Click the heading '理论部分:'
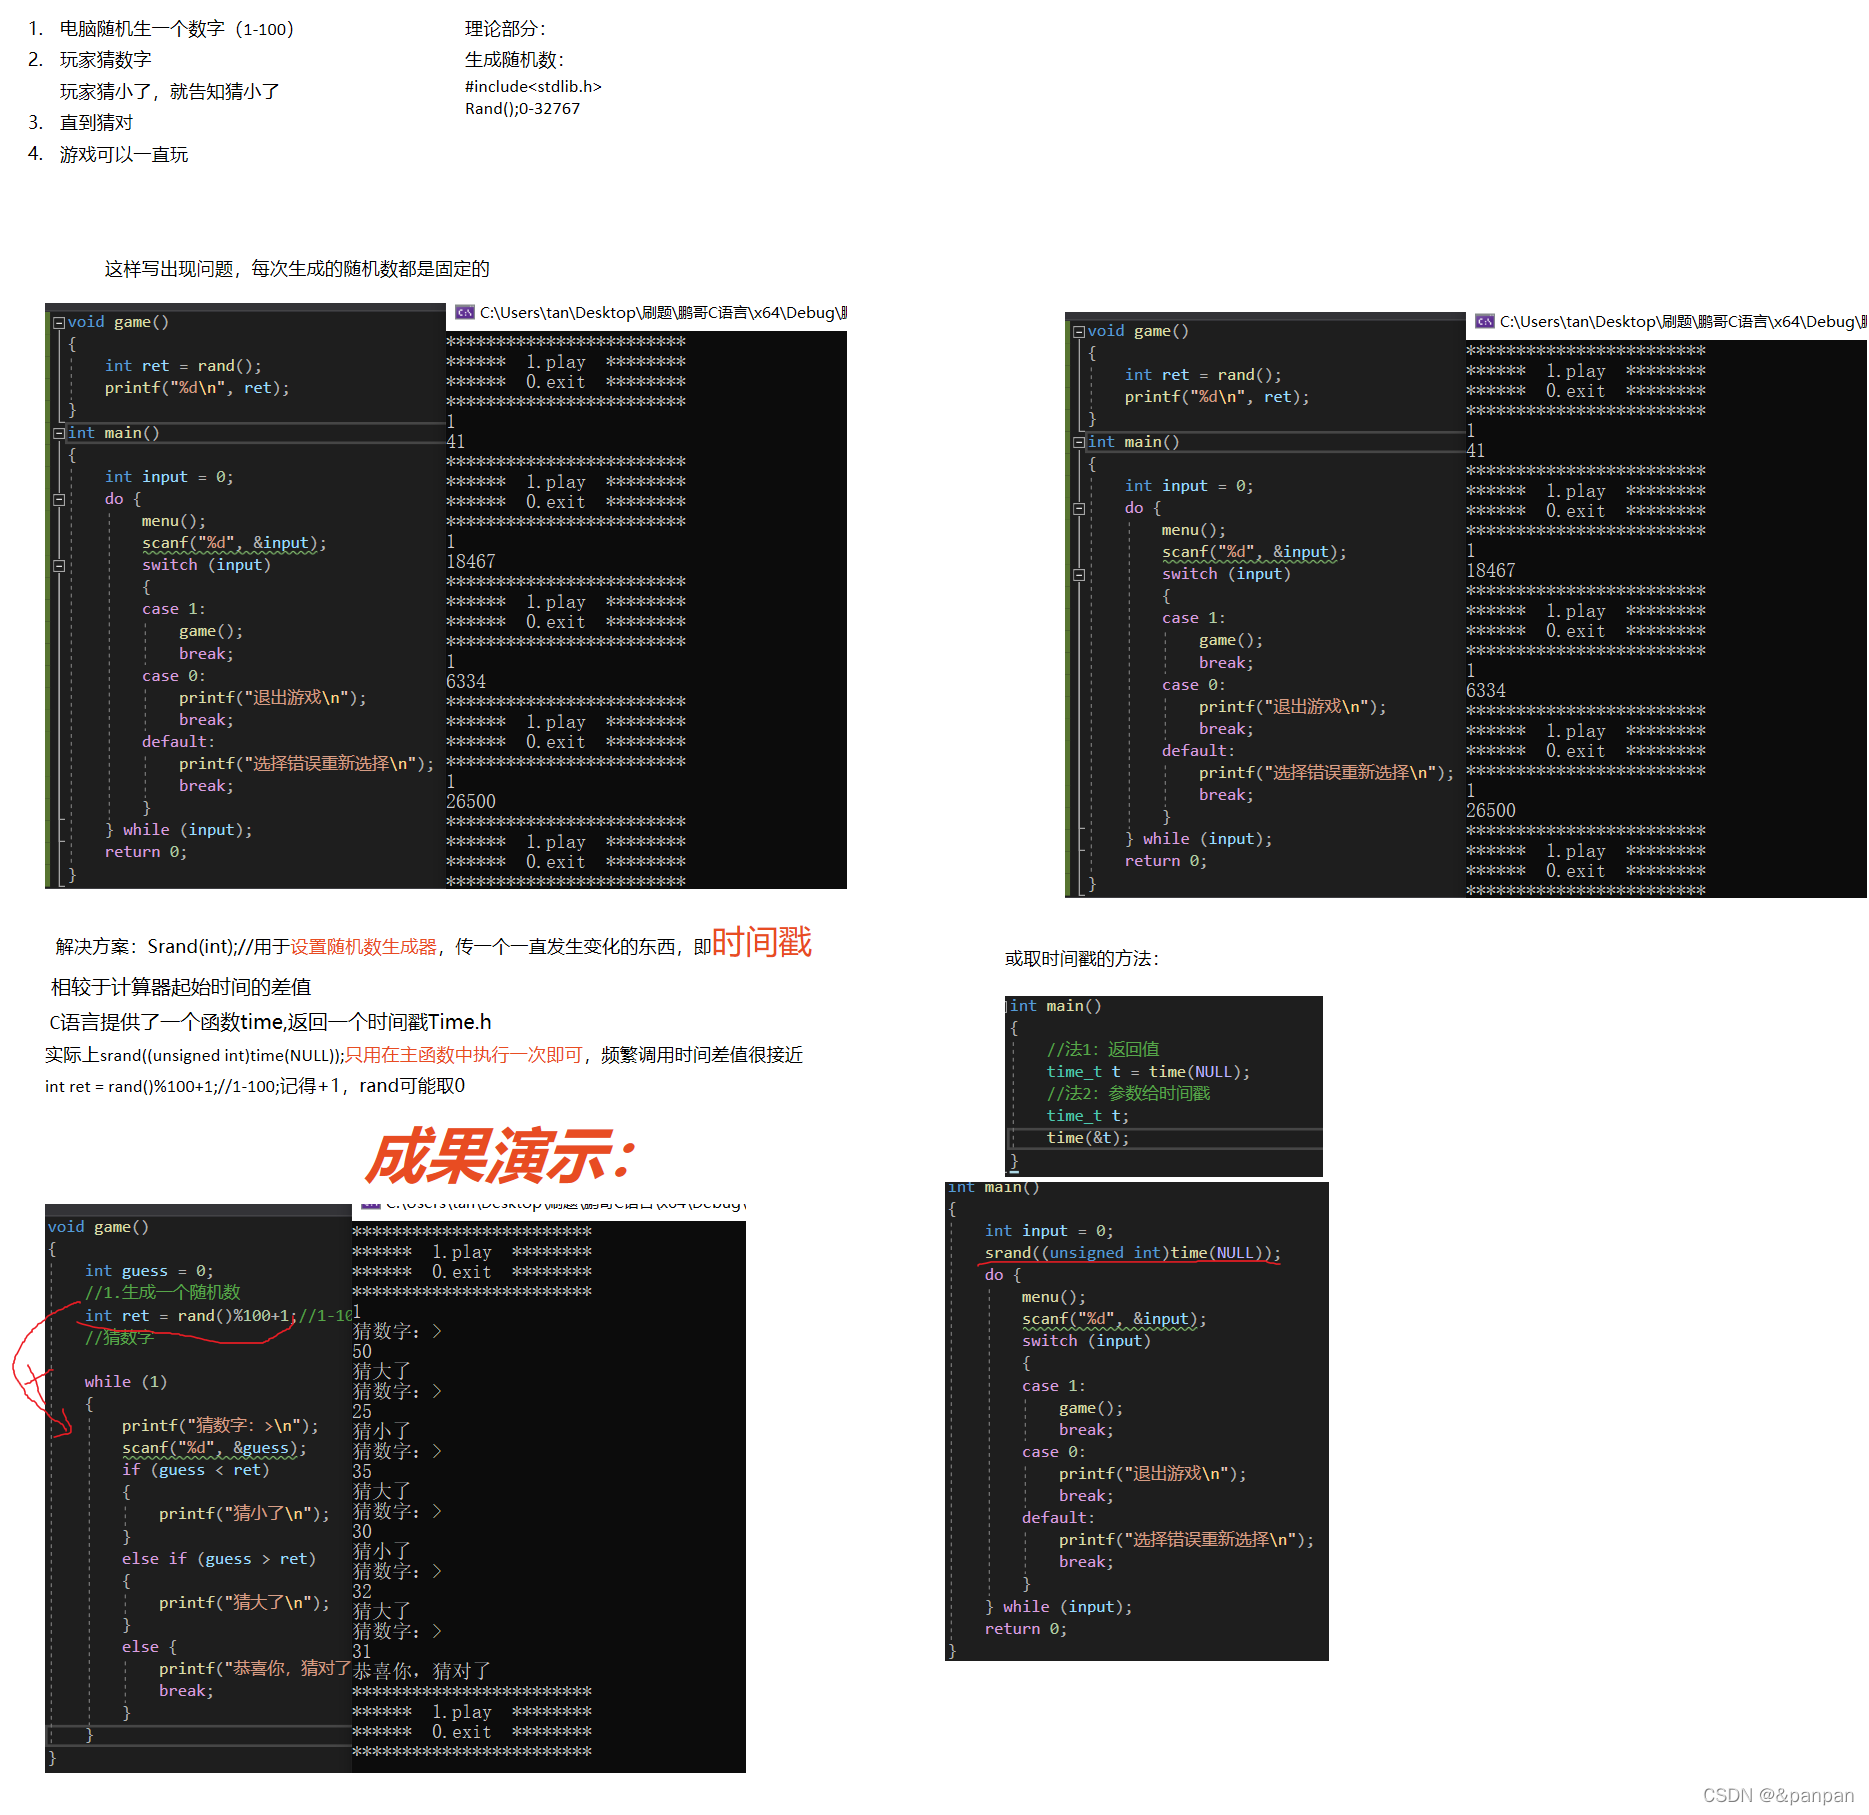This screenshot has height=1815, width=1869. (505, 29)
